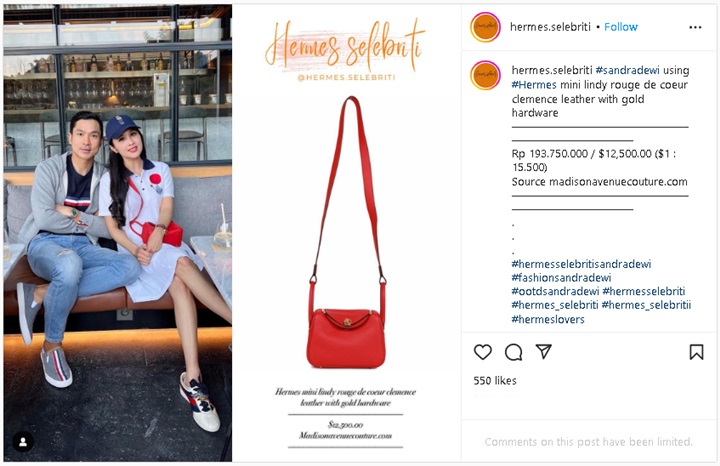Click caption profile avatar of hermes.selebriti
This screenshot has height=466, width=720.
tap(485, 75)
